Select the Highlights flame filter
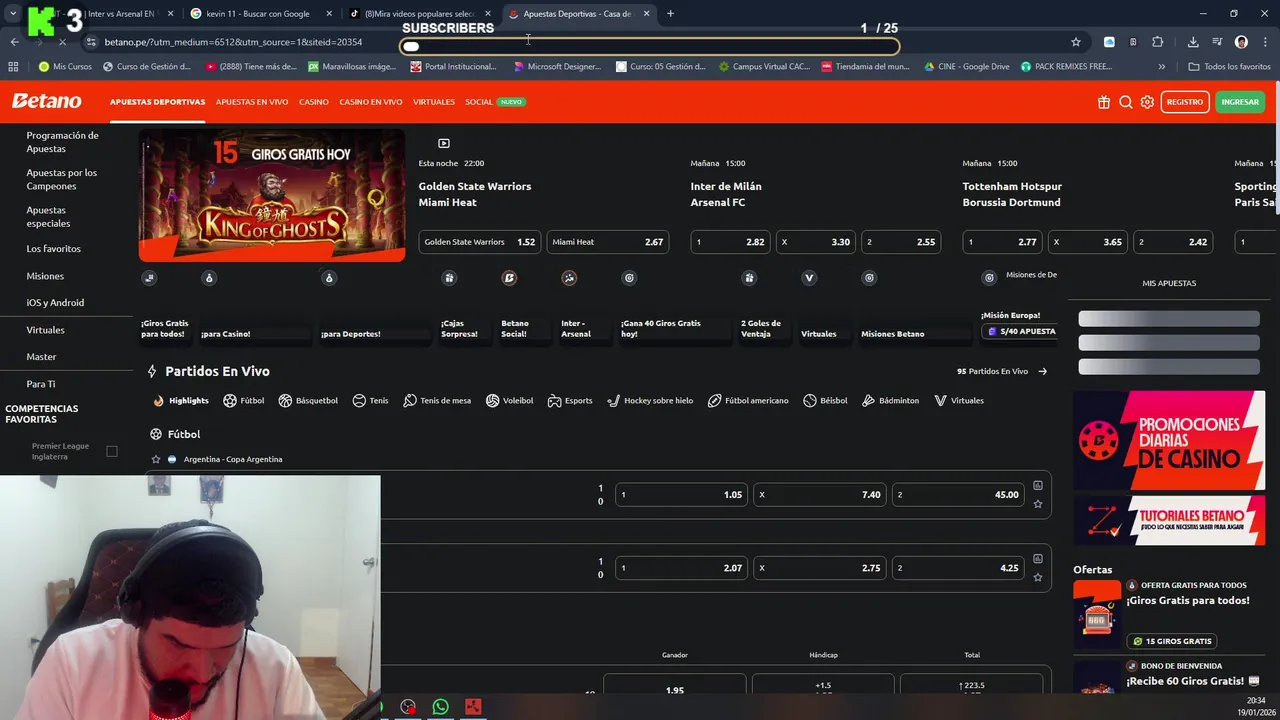The height and width of the screenshot is (720, 1280). [181, 400]
